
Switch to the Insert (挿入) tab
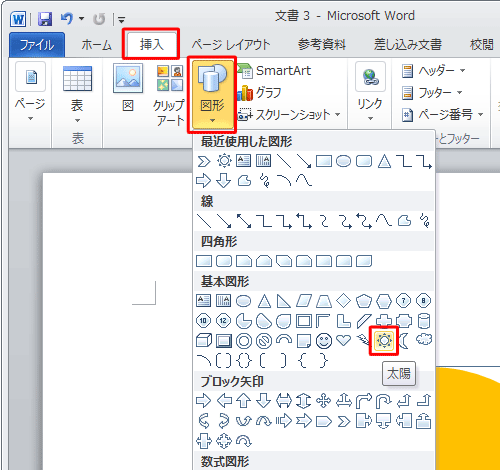tap(152, 44)
